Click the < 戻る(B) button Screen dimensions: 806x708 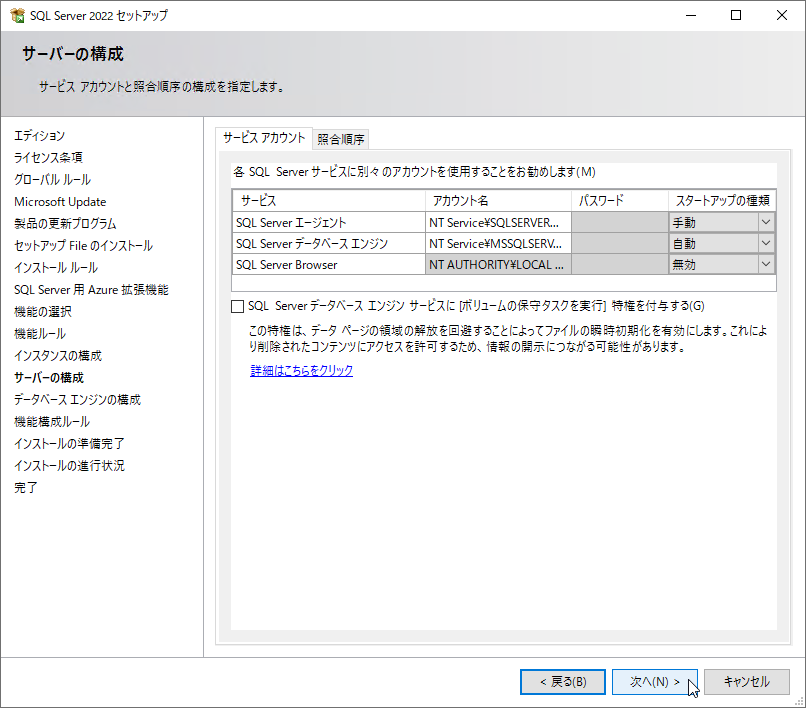[x=563, y=682]
